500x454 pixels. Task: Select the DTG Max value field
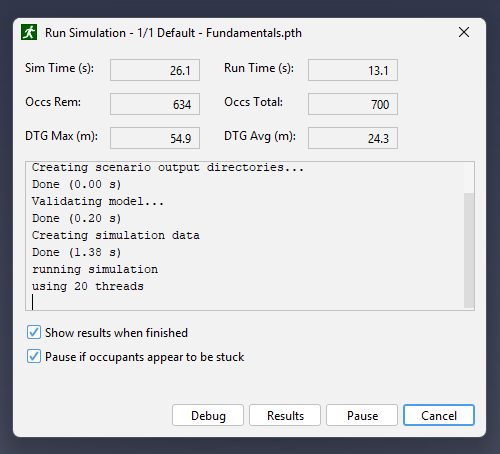(x=155, y=138)
